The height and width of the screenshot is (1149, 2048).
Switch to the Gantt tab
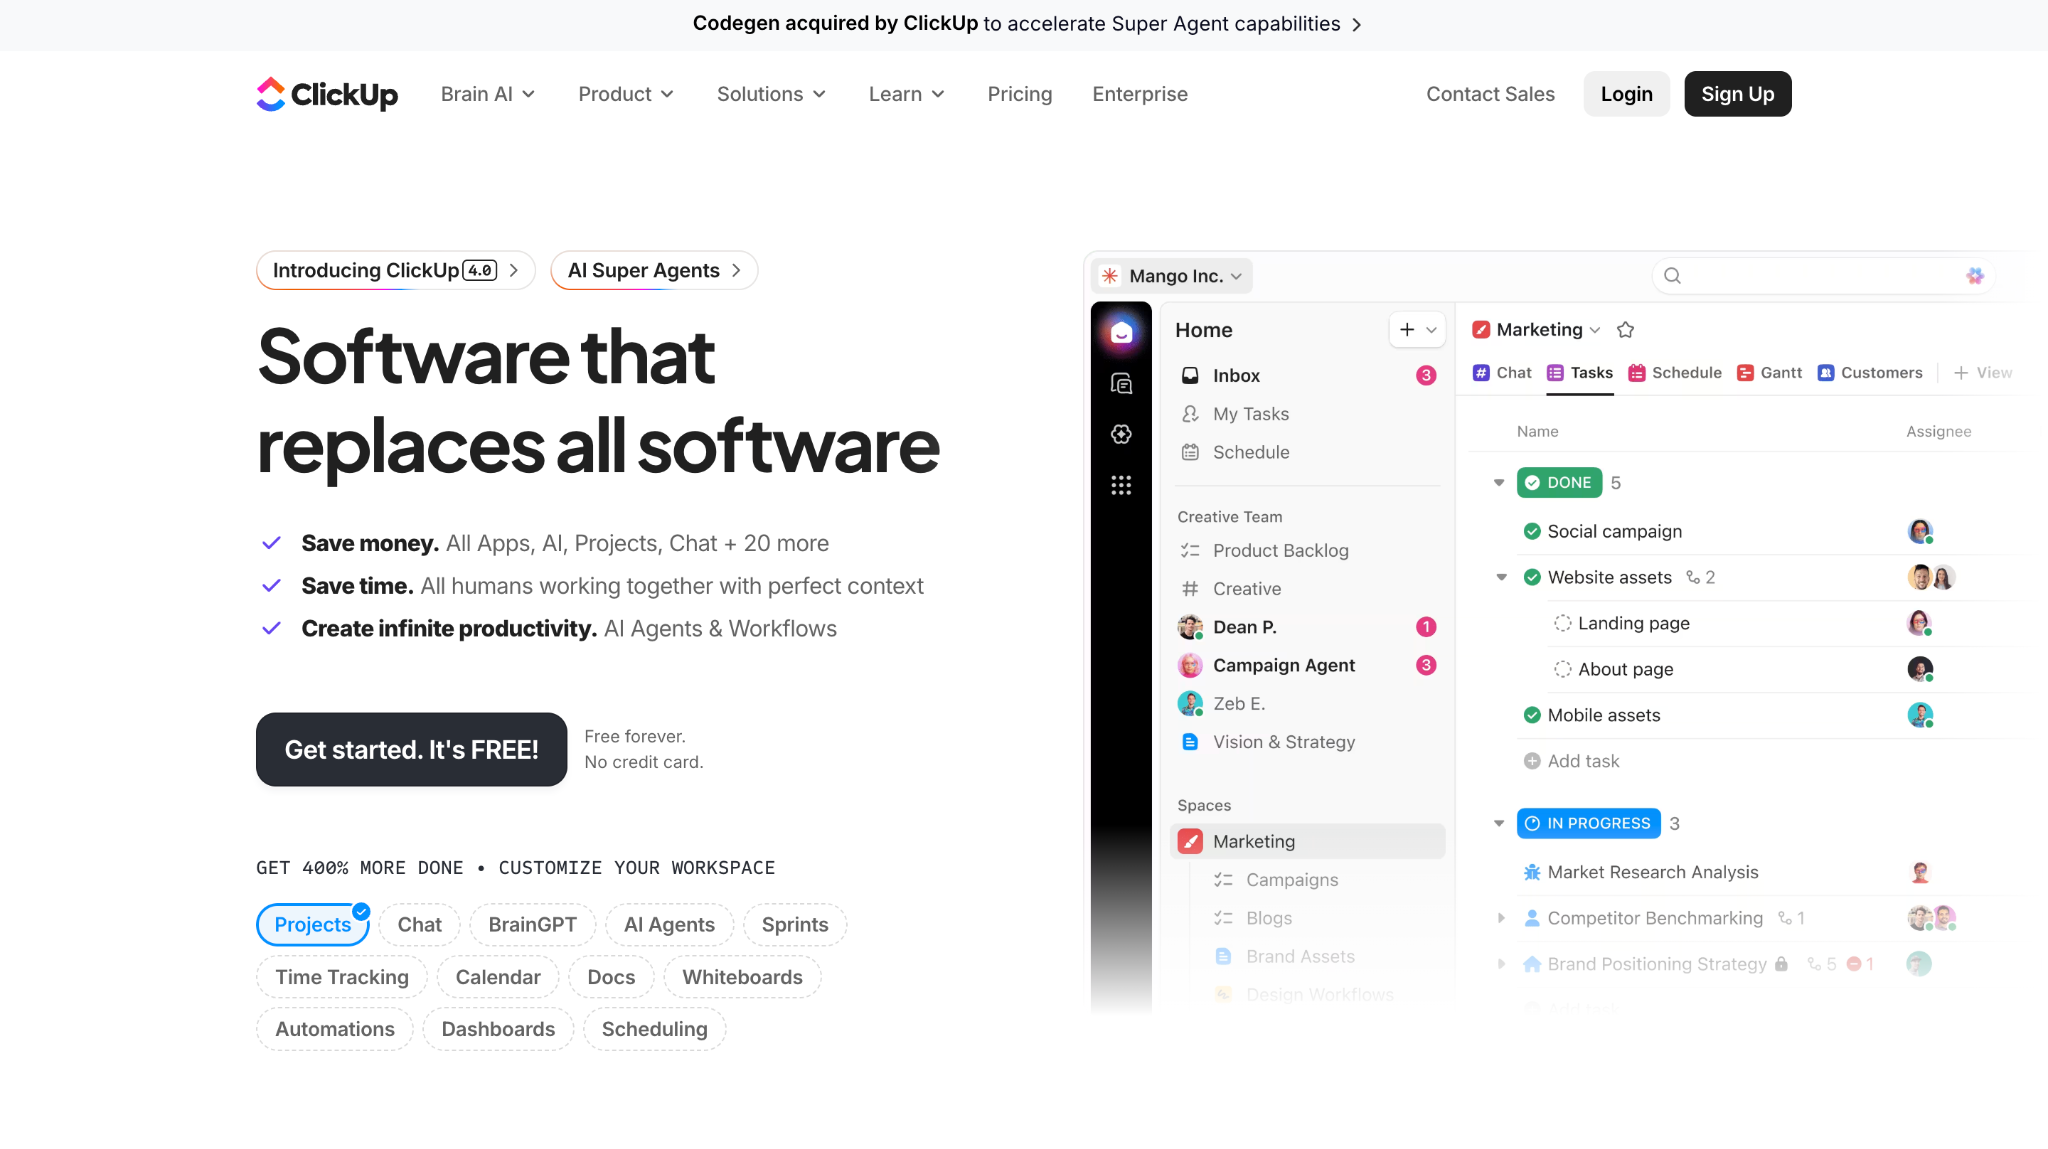pyautogui.click(x=1769, y=373)
